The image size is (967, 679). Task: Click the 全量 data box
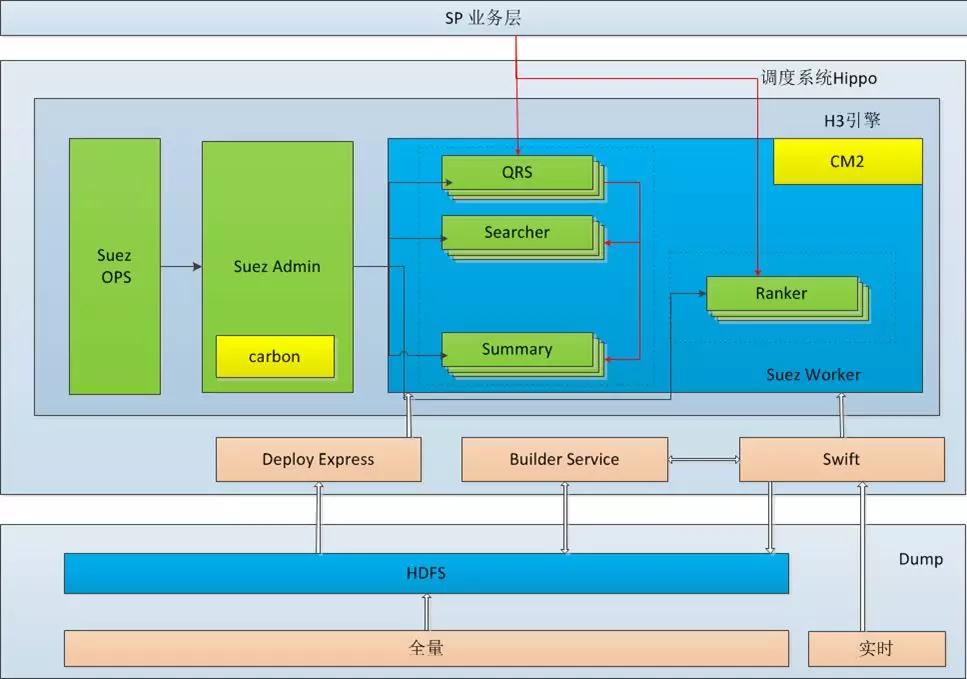pyautogui.click(x=426, y=648)
